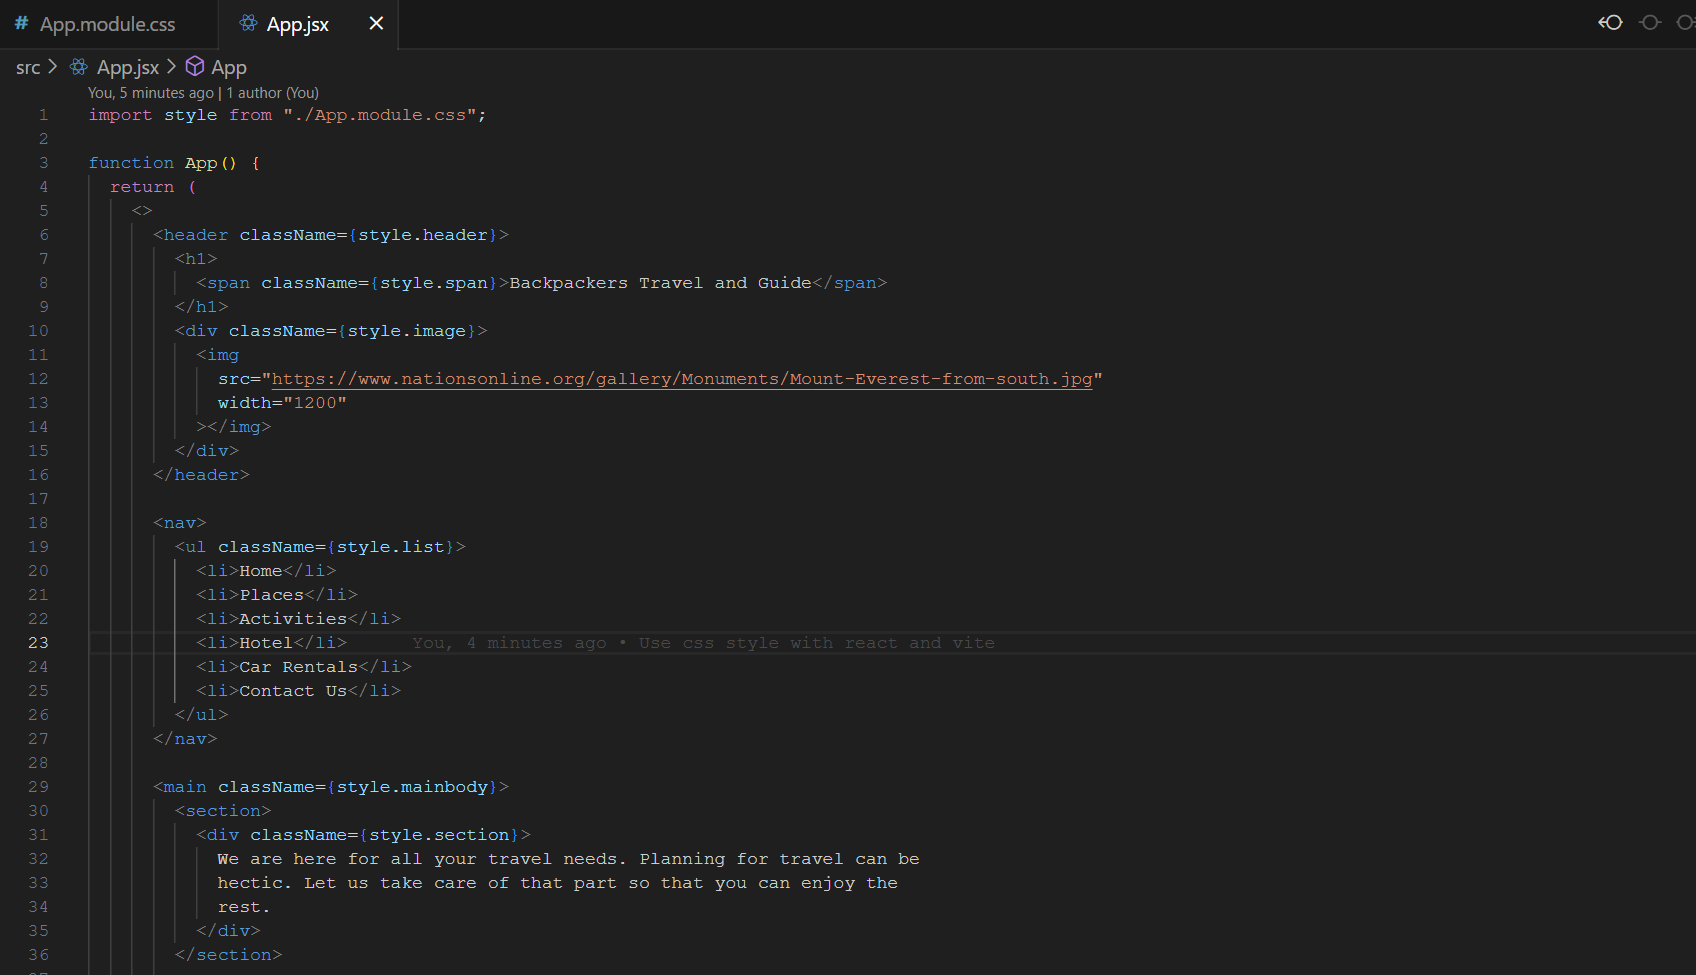
Task: Close the App.jsx tab with its X button
Action: point(375,23)
